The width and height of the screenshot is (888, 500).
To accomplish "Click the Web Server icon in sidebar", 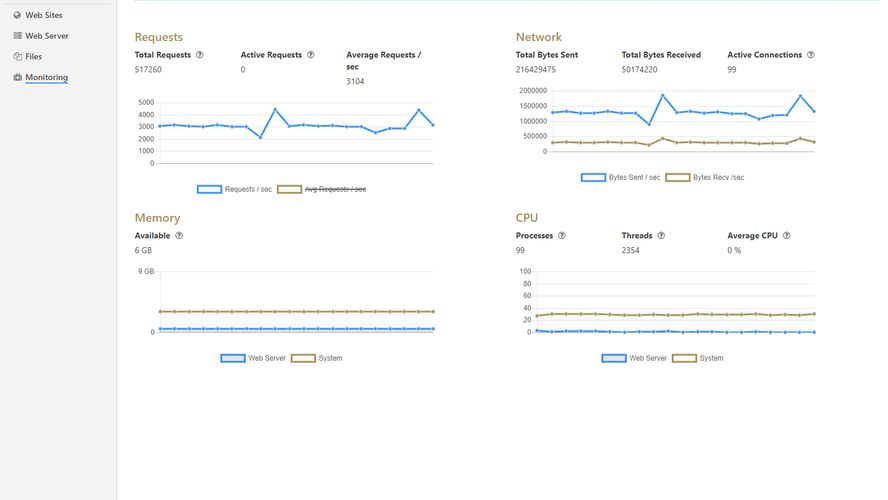I will (17, 36).
